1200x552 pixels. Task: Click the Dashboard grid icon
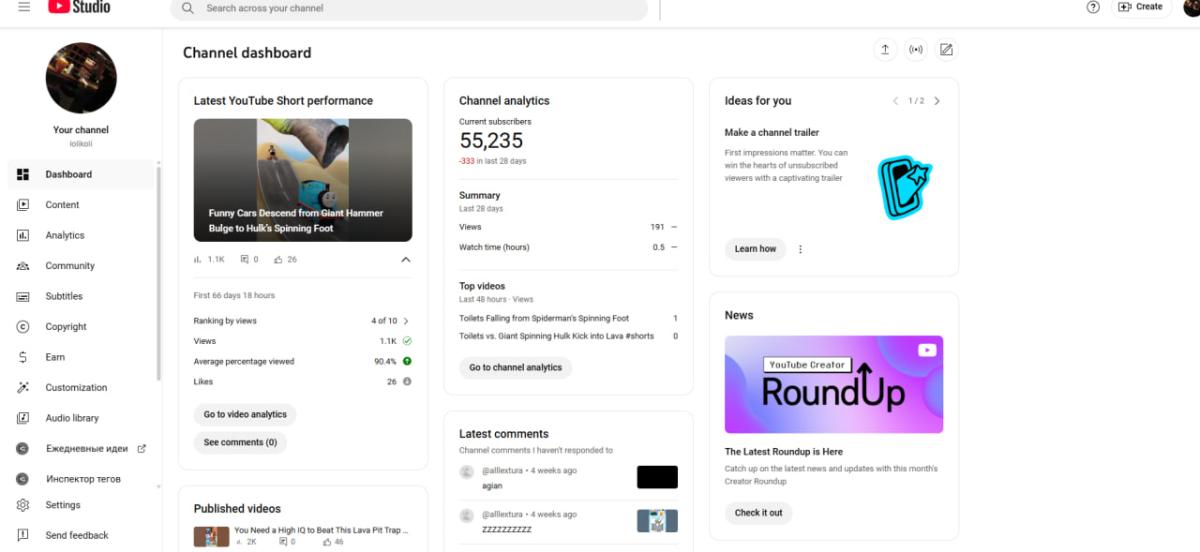(x=23, y=174)
